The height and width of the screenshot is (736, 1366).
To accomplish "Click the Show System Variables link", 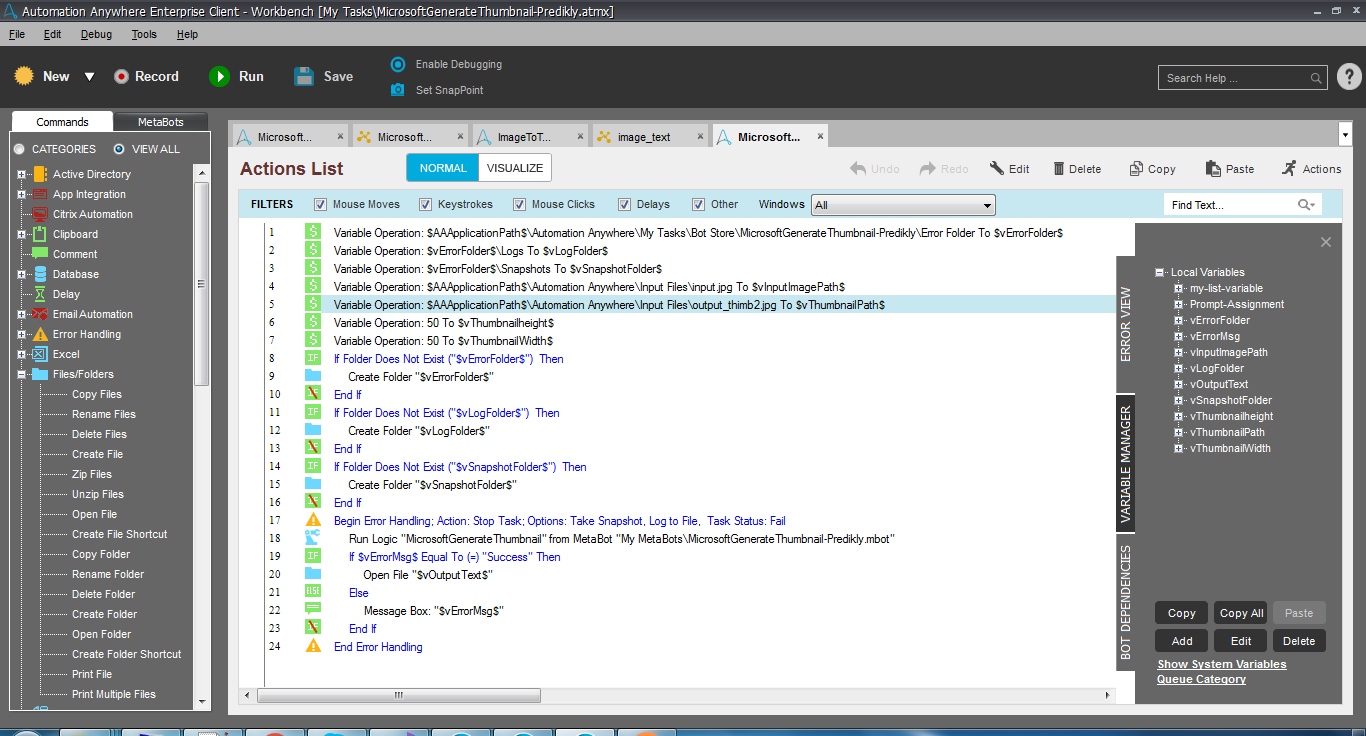I will click(1221, 664).
